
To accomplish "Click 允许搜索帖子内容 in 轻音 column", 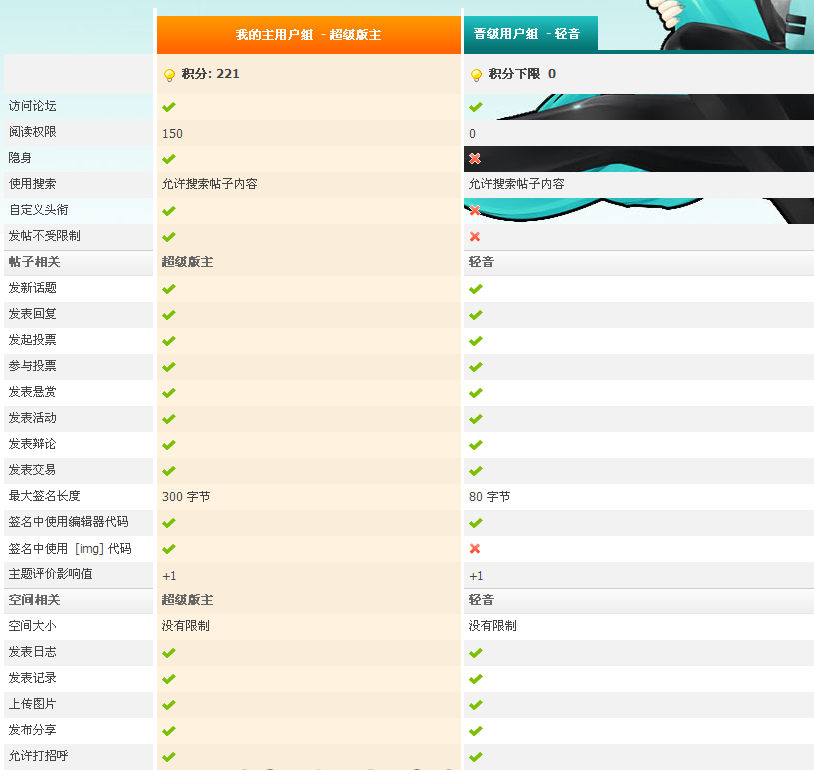I will click(517, 184).
